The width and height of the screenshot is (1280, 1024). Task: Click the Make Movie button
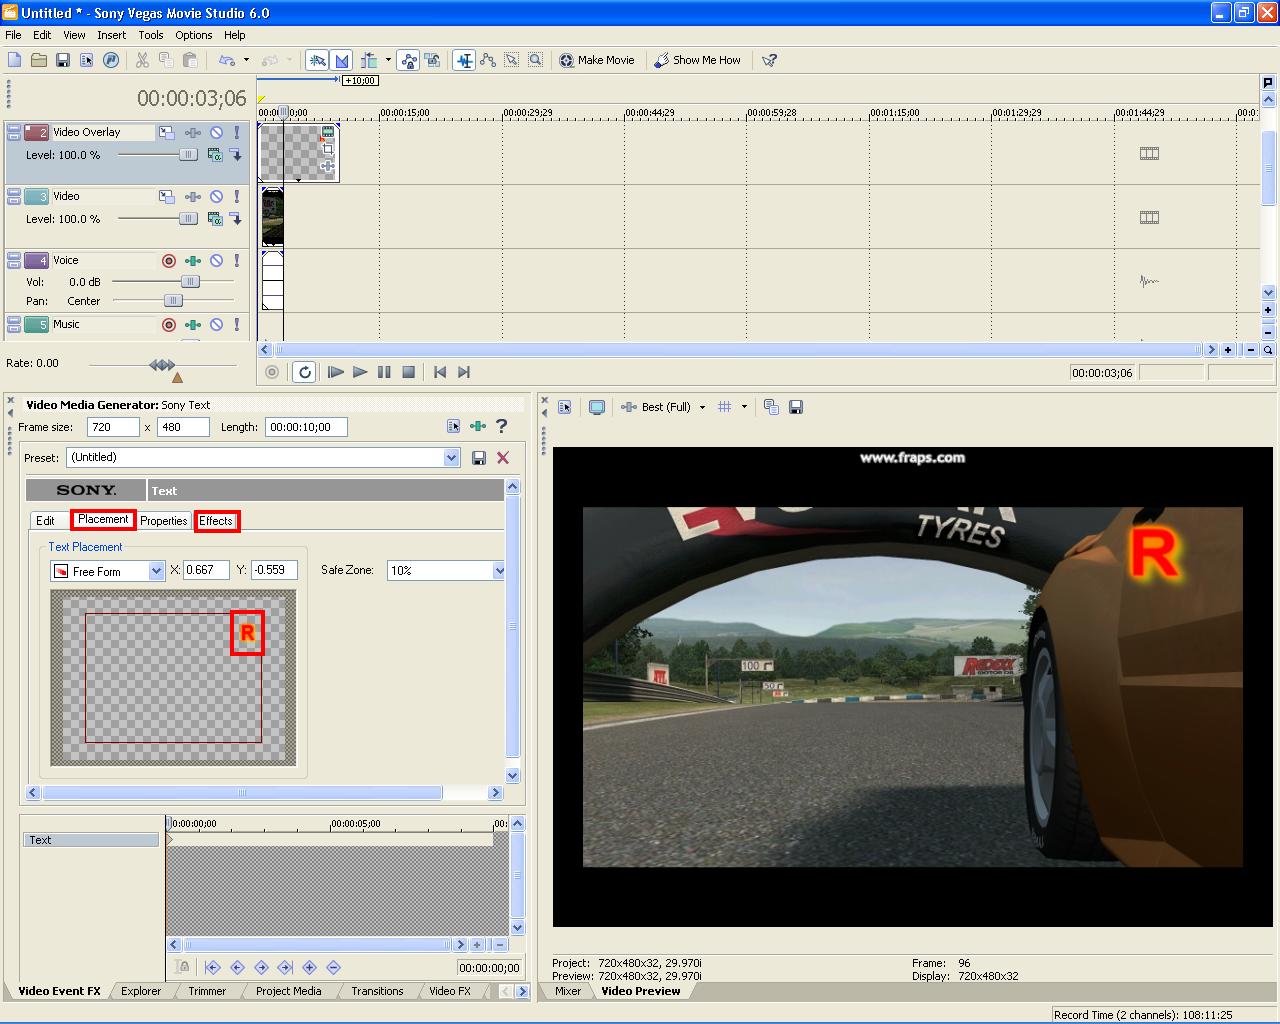(x=596, y=60)
